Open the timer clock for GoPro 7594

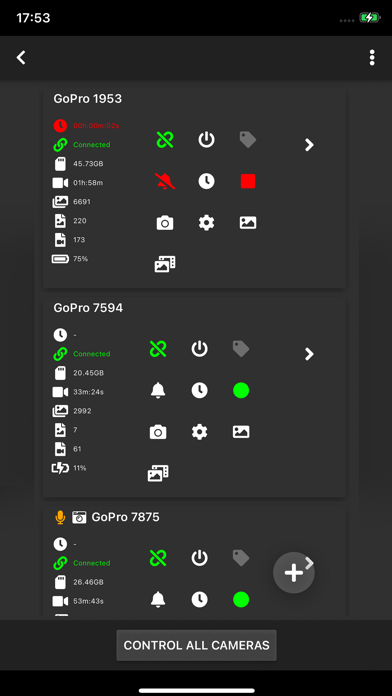tap(199, 390)
